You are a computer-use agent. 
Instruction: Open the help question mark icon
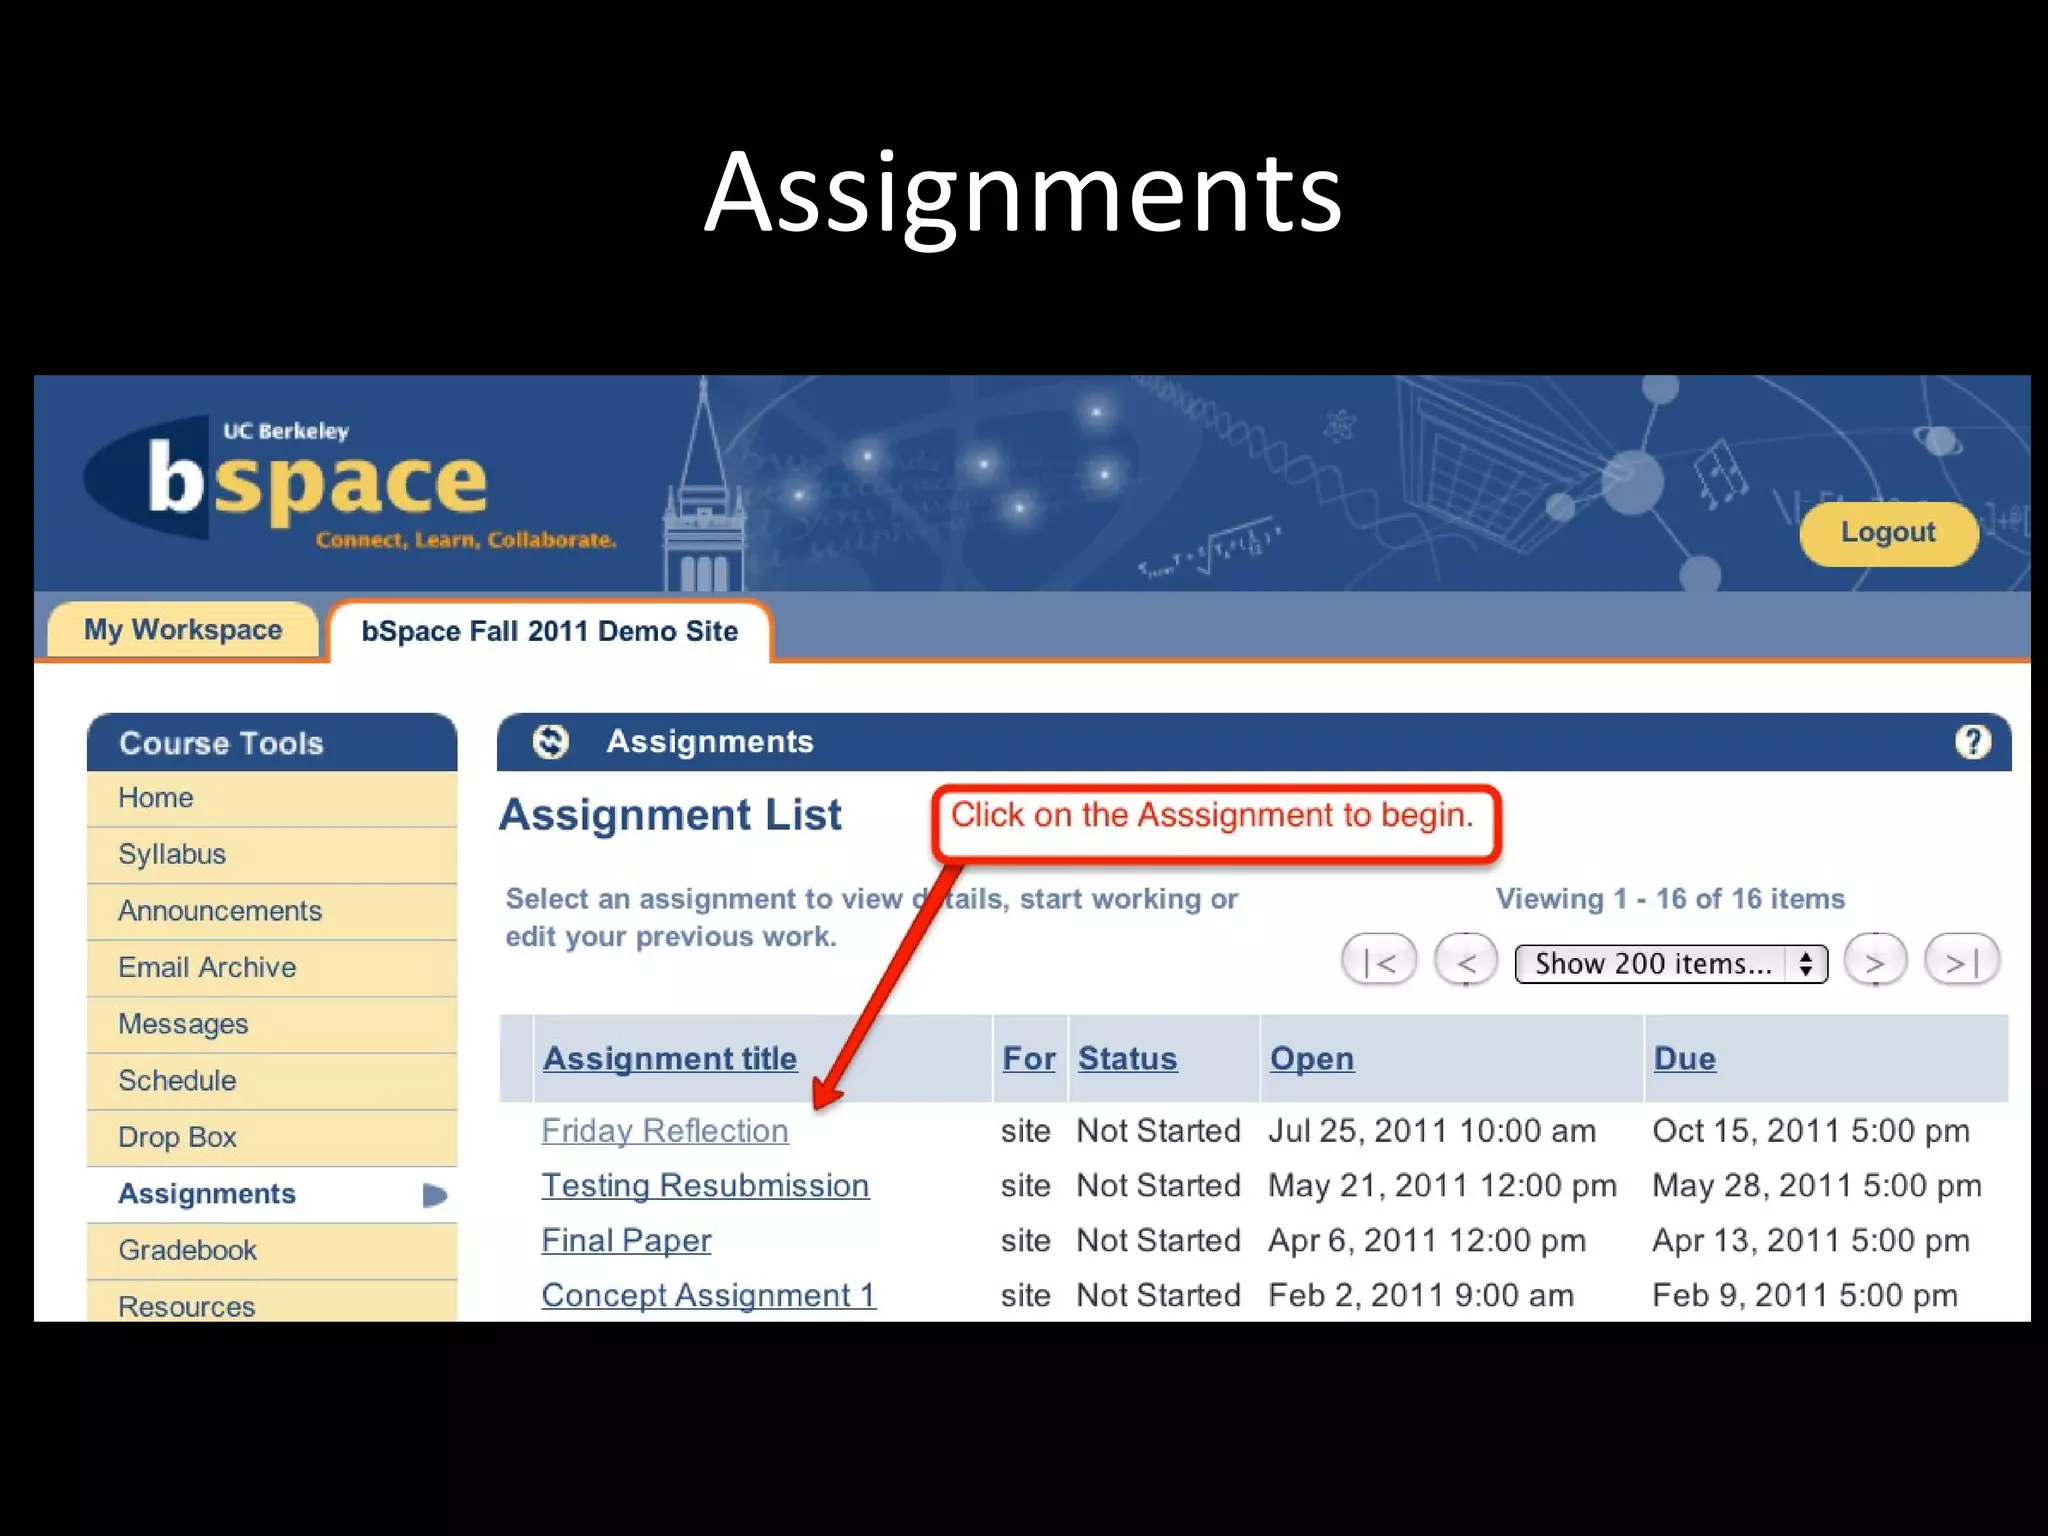click(1972, 741)
